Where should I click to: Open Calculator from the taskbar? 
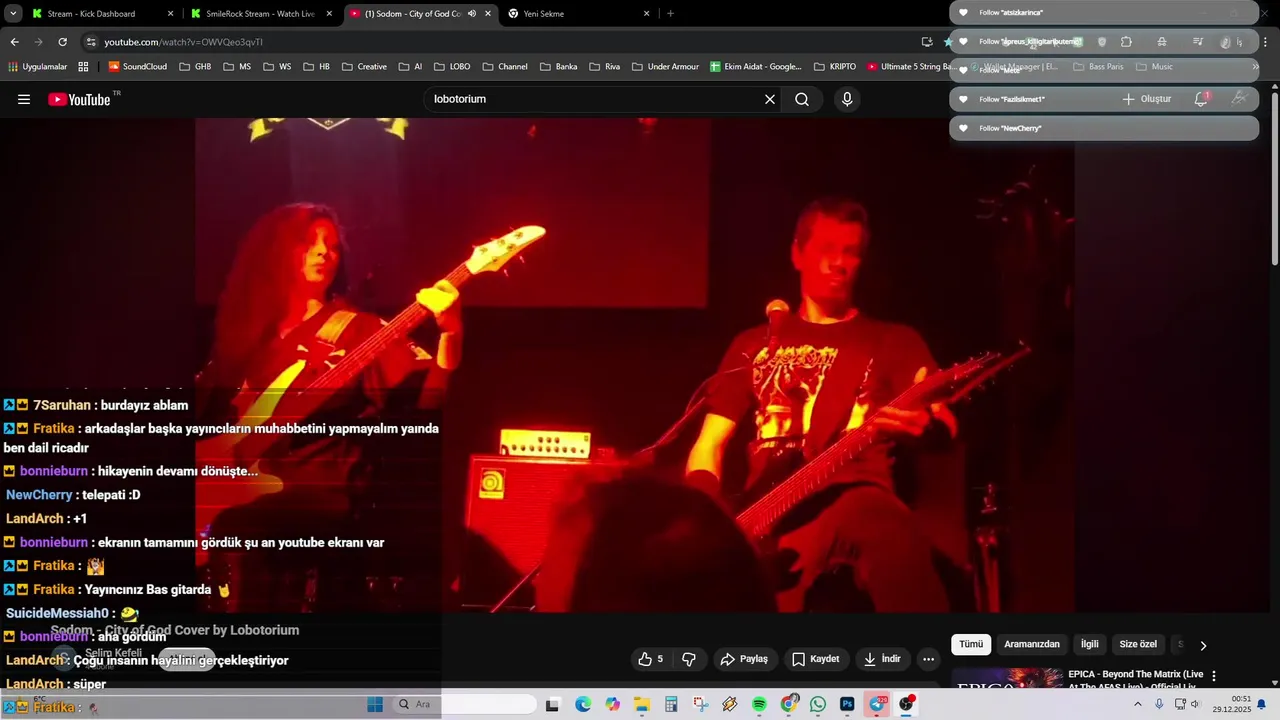(671, 705)
